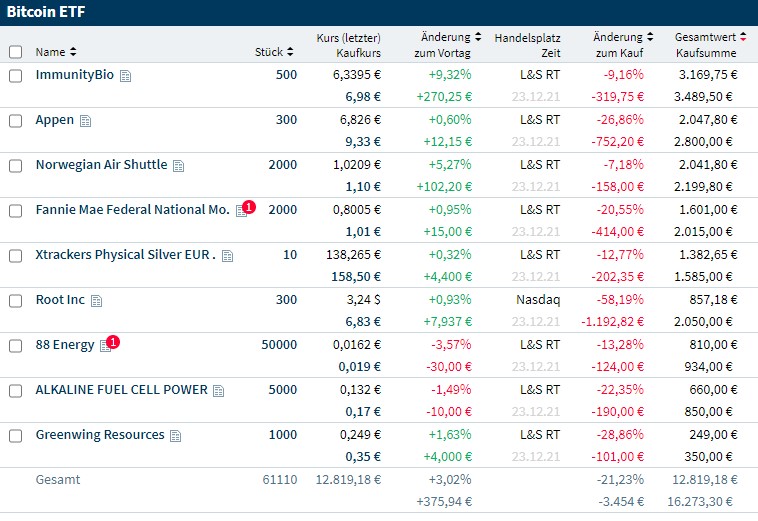Tick the ImmunityBio row checkbox
Image resolution: width=758 pixels, height=521 pixels.
coord(15,76)
